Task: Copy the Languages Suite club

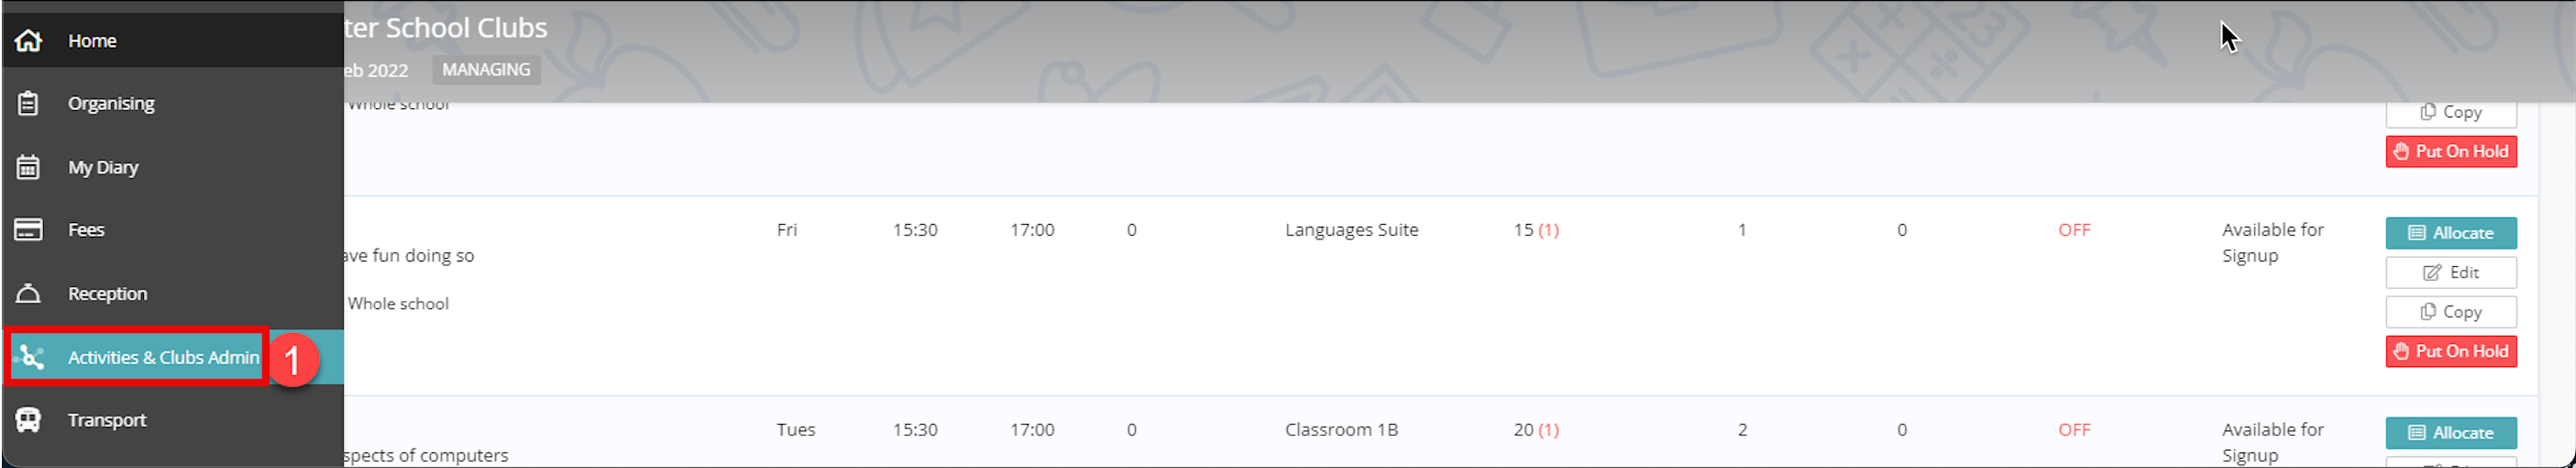Action: [x=2450, y=312]
